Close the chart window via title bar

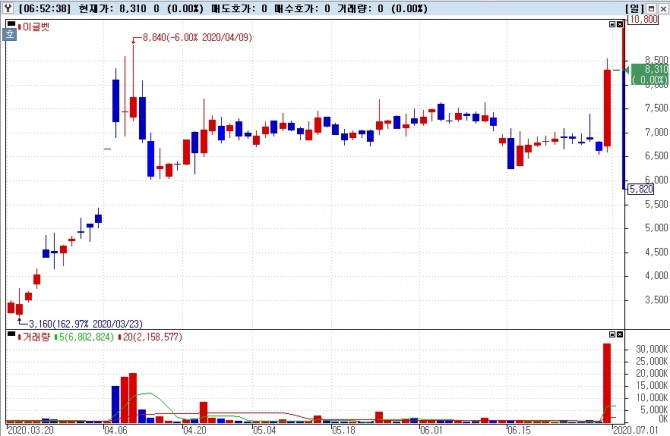tap(662, 8)
